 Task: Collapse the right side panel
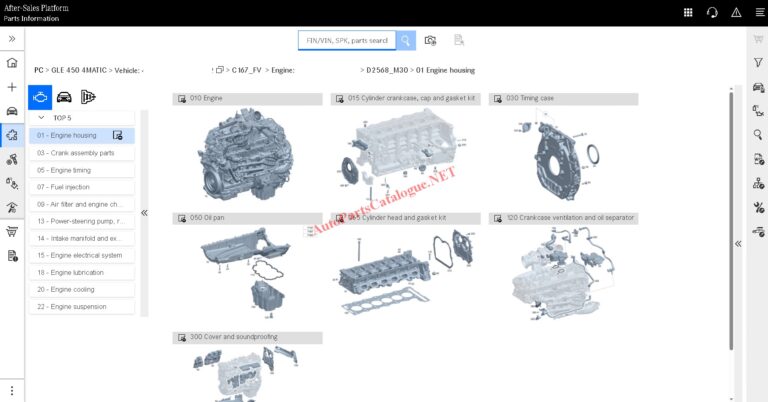pyautogui.click(x=738, y=243)
